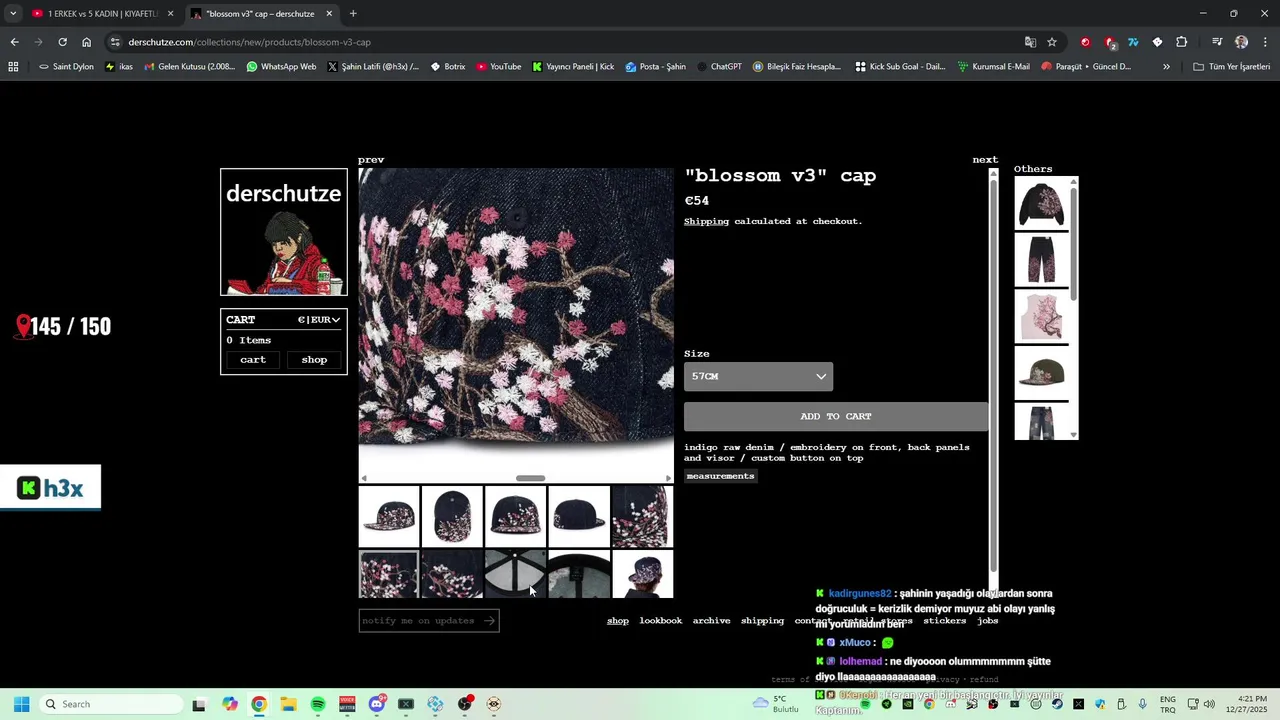Go back with the browser back arrow
This screenshot has height=720, width=1280.
[14, 42]
